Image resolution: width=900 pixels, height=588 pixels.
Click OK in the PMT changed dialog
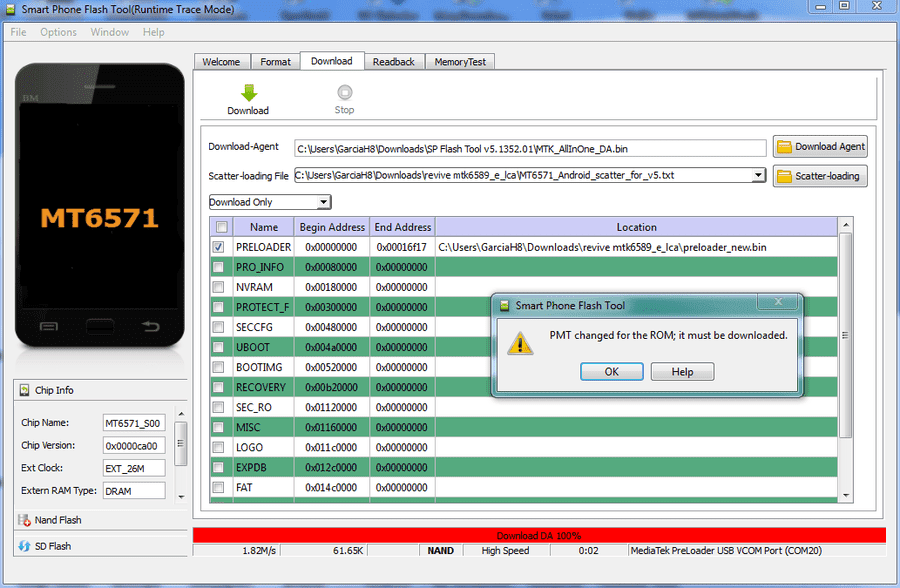pos(611,372)
